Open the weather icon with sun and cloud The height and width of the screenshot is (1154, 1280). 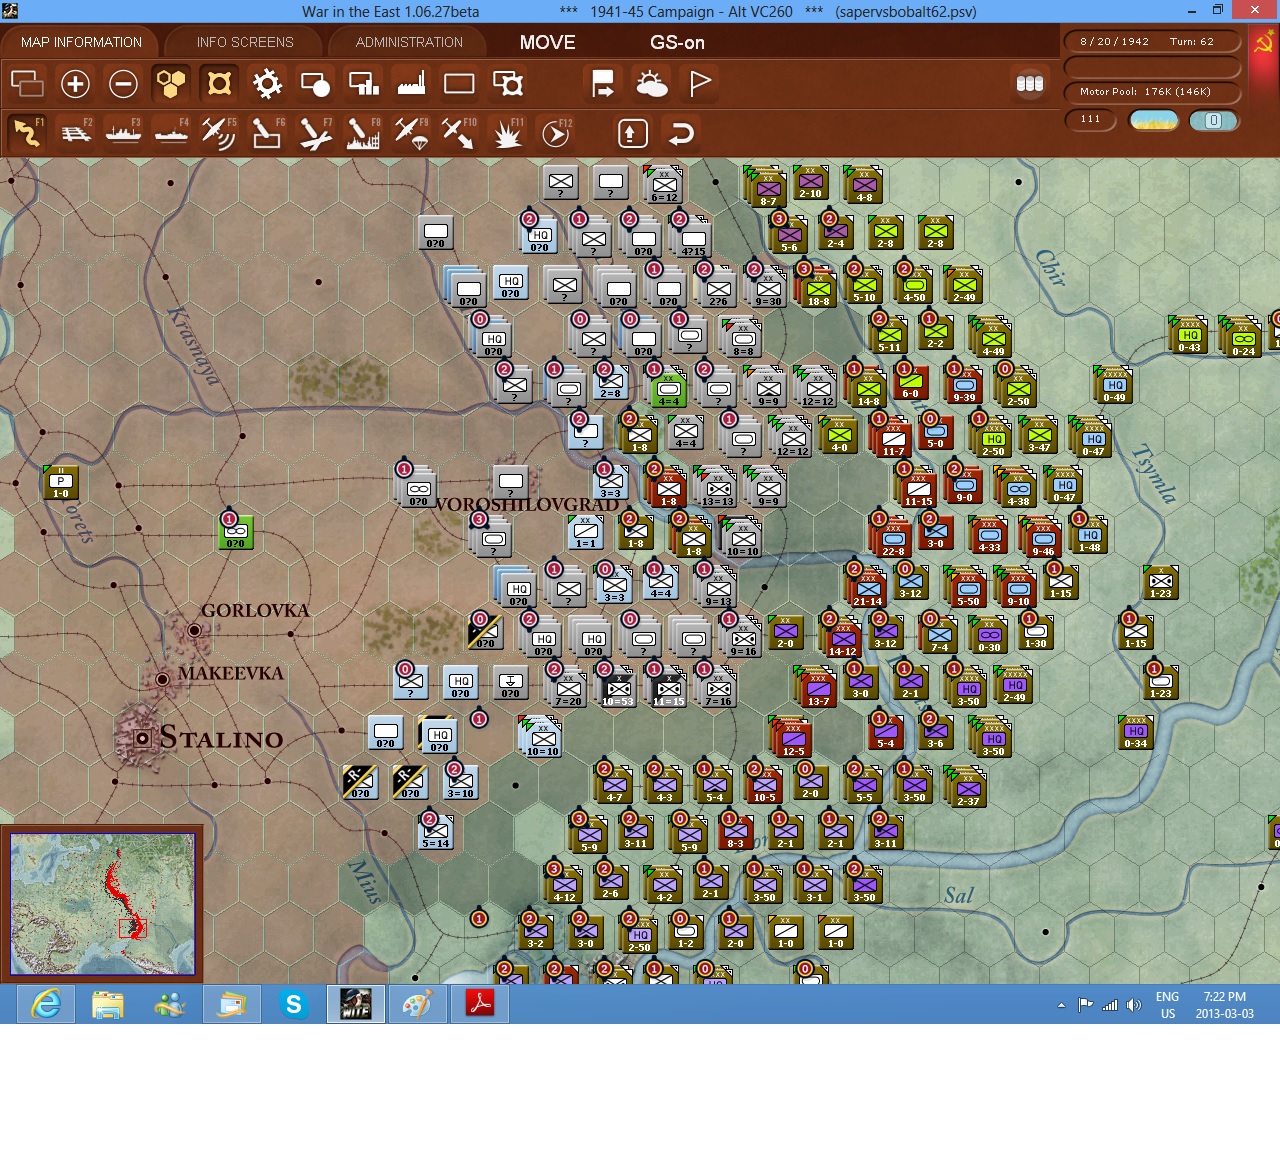pyautogui.click(x=652, y=83)
